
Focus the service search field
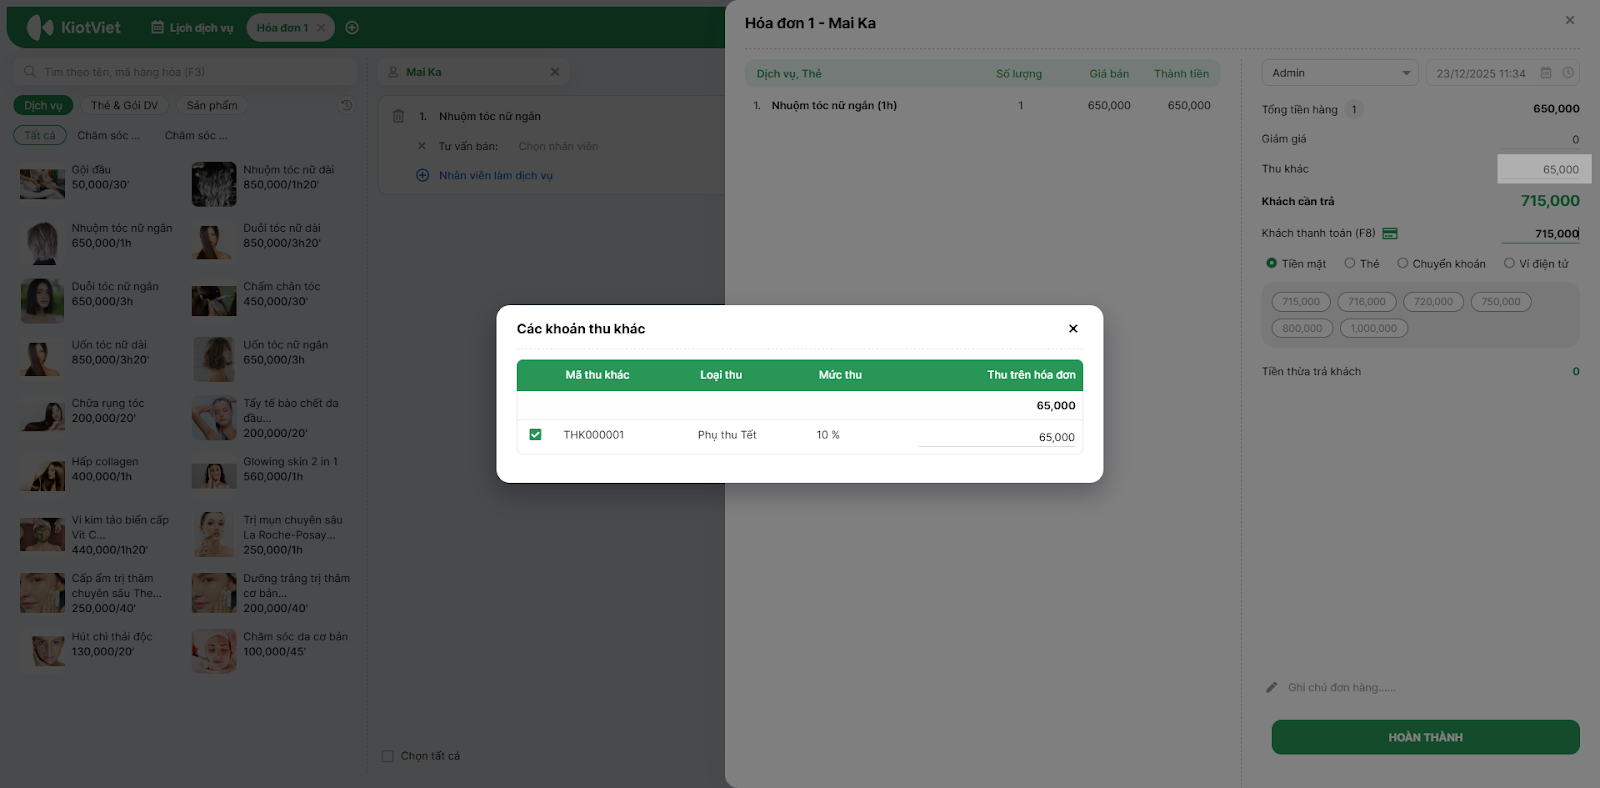click(x=185, y=72)
